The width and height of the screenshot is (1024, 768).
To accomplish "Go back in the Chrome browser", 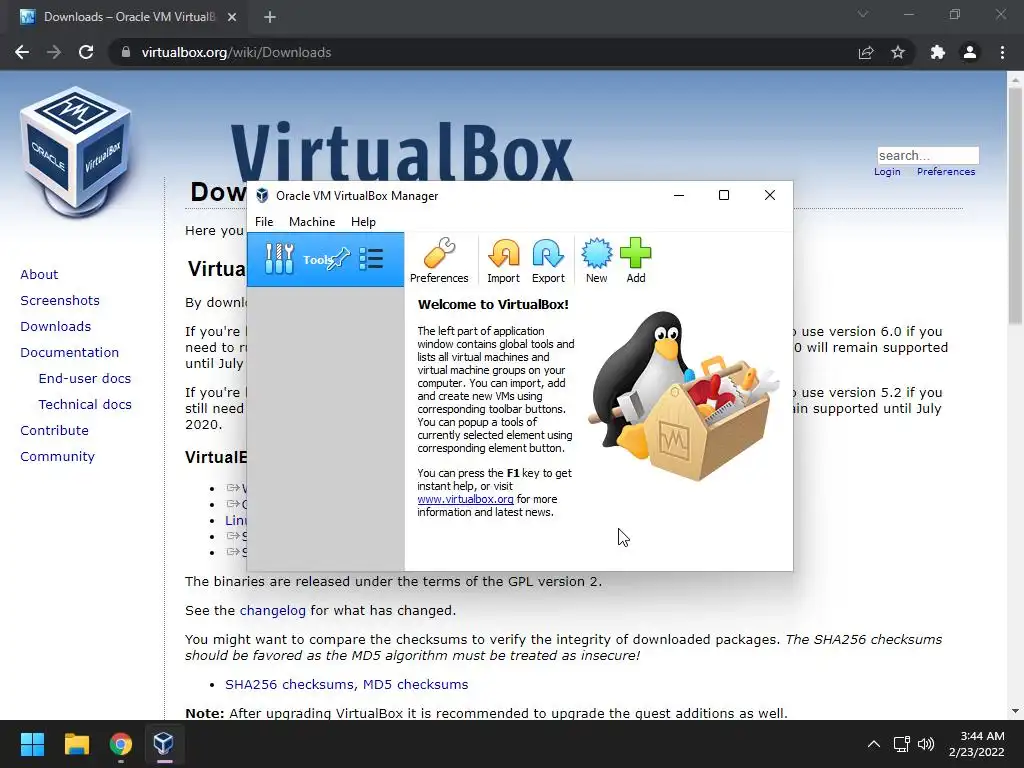I will [x=22, y=52].
